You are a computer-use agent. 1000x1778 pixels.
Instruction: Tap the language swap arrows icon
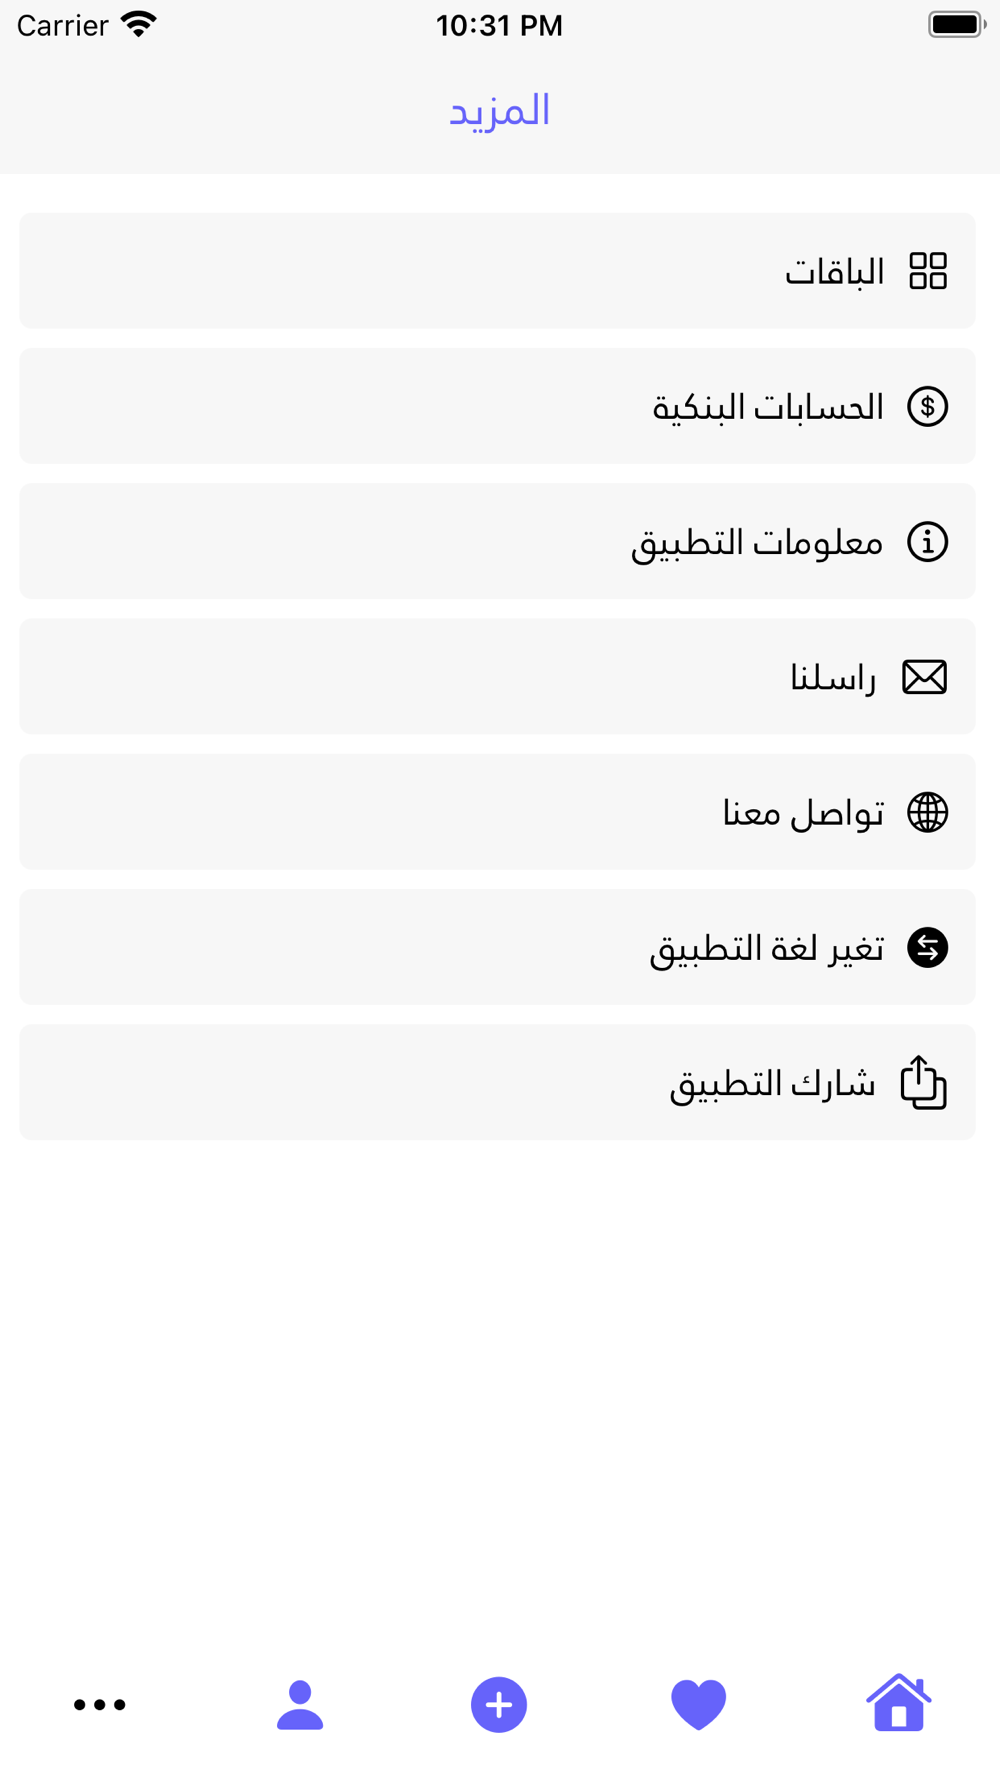tap(927, 947)
